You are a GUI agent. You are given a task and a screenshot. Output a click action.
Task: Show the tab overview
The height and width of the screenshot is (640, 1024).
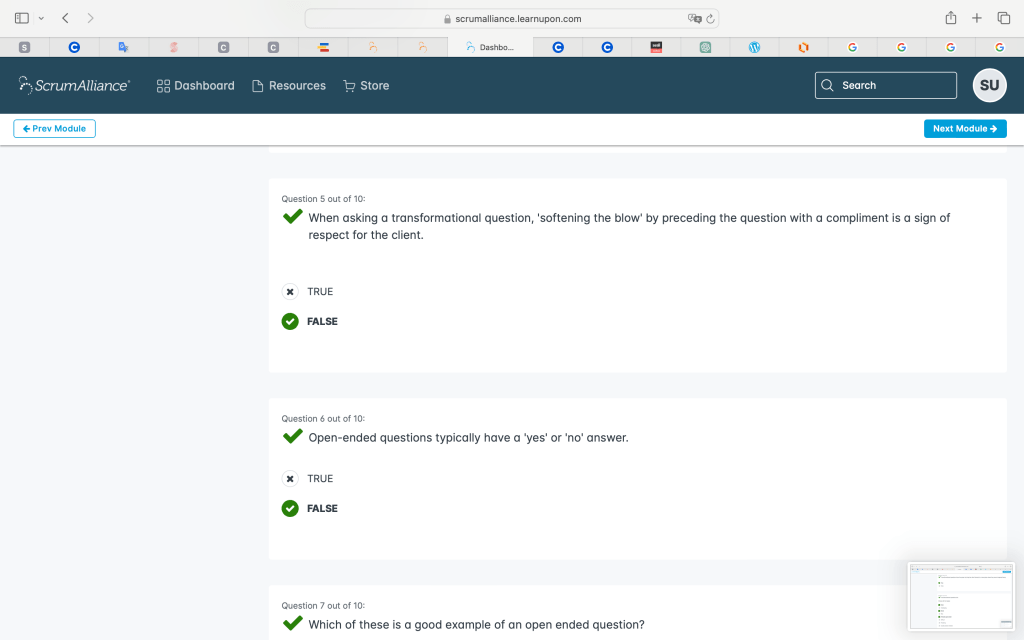click(1003, 18)
